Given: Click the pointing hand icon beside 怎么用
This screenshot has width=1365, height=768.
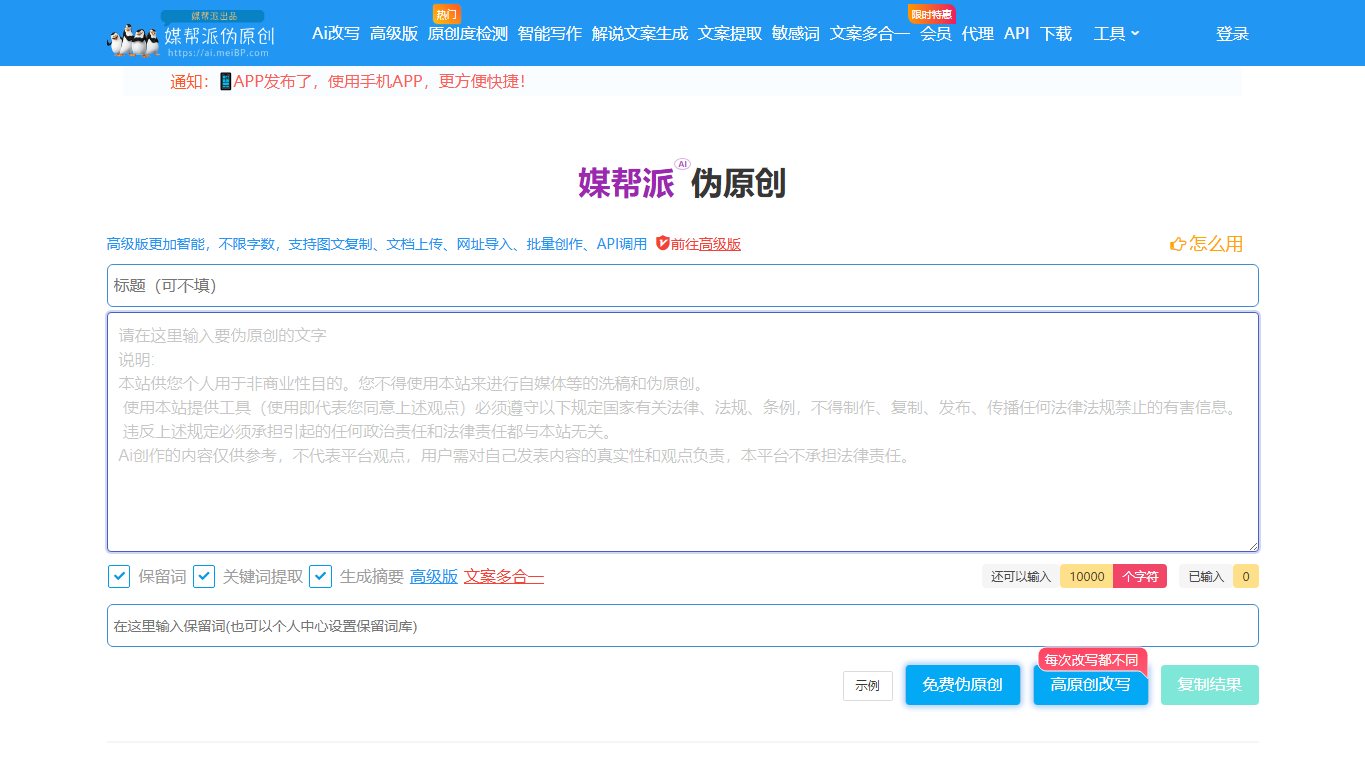Looking at the screenshot, I should (x=1178, y=244).
